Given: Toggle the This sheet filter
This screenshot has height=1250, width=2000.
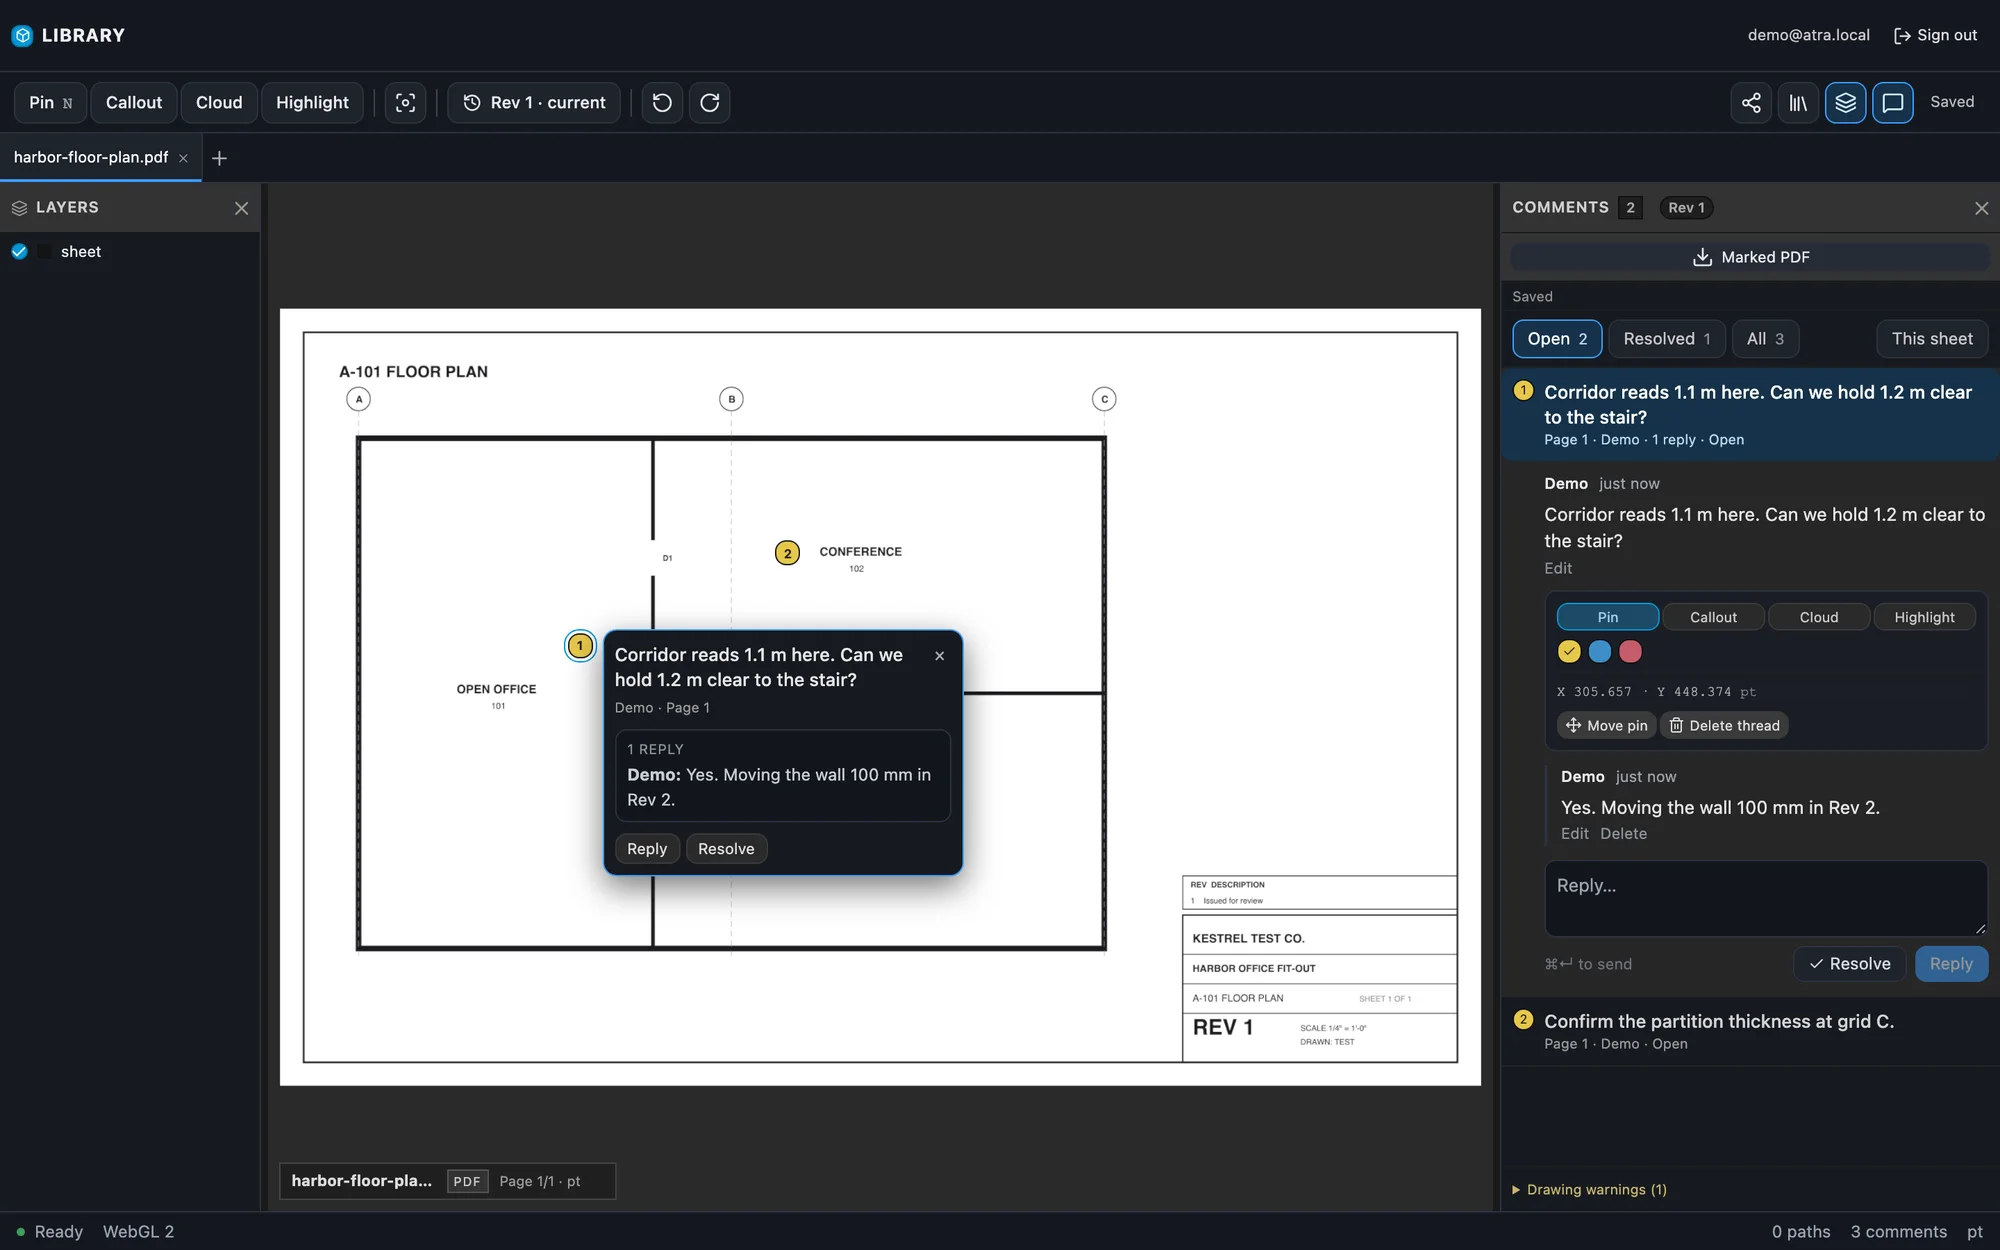Looking at the screenshot, I should tap(1932, 339).
